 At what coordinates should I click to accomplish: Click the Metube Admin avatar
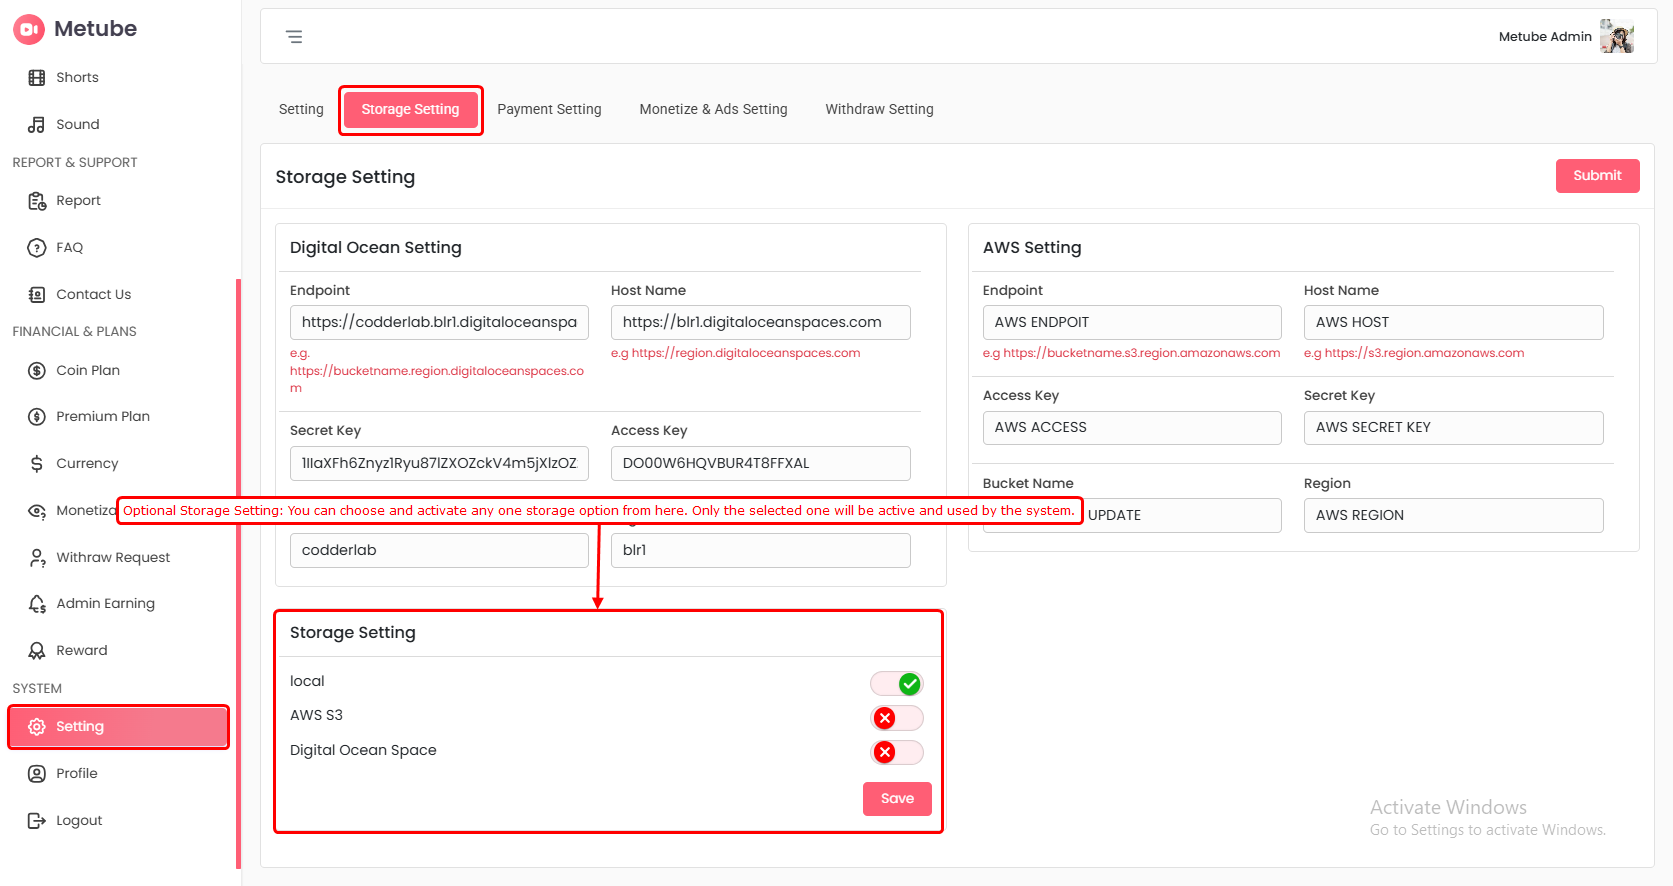point(1616,37)
